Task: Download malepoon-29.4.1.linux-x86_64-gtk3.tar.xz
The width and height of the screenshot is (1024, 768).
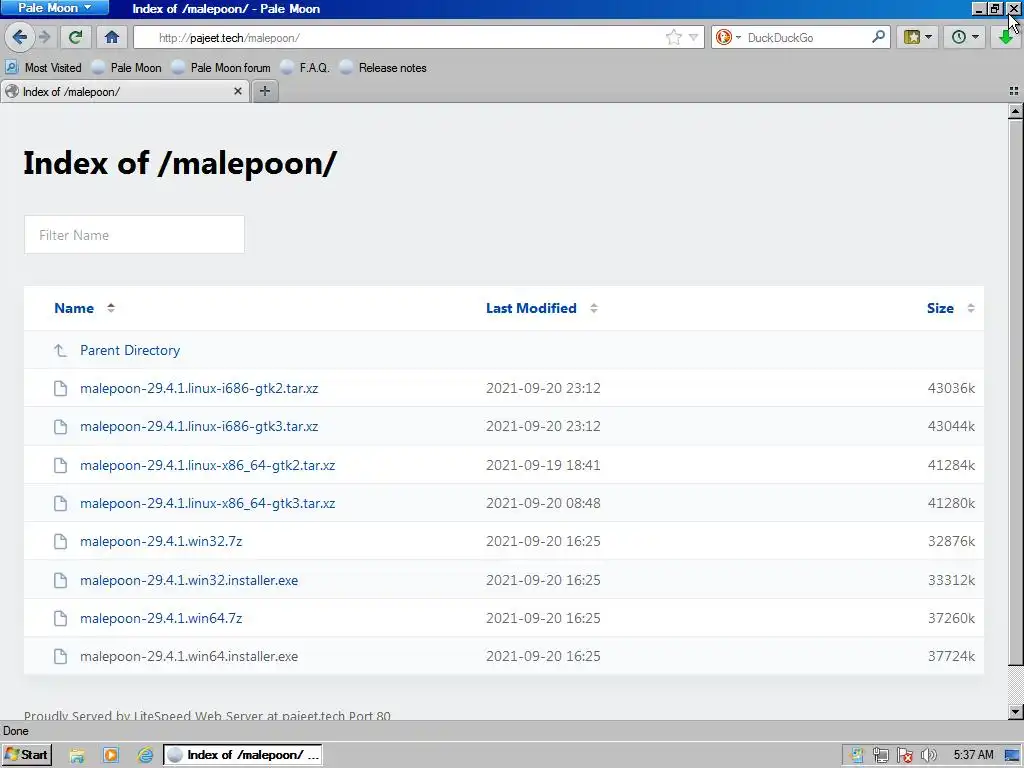Action: [x=208, y=503]
